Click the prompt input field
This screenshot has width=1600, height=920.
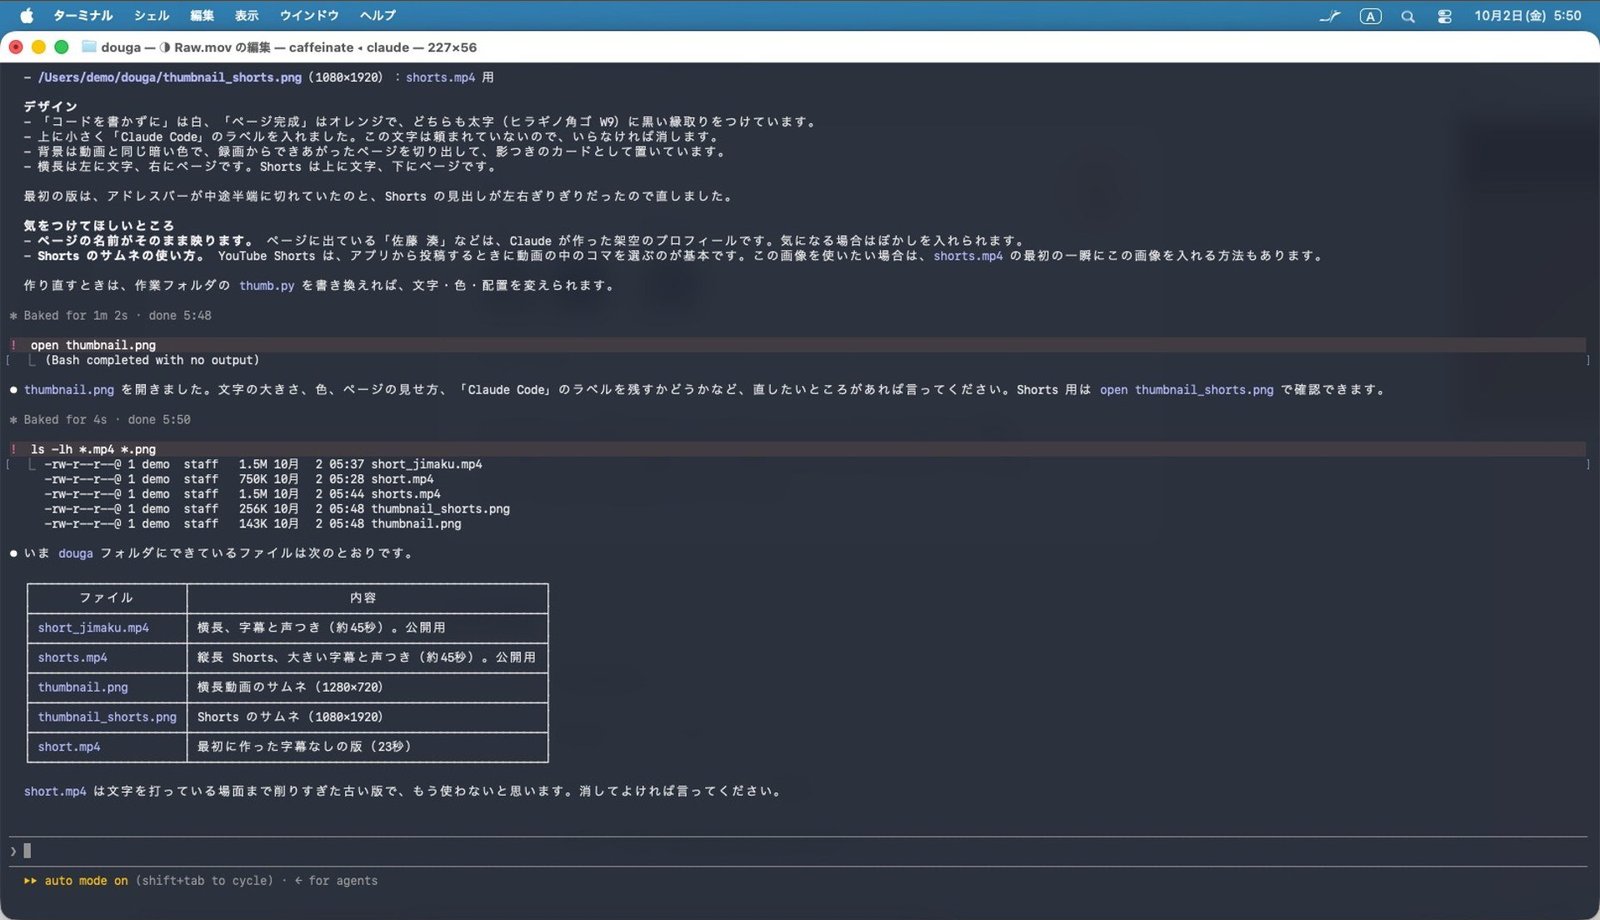pos(798,851)
